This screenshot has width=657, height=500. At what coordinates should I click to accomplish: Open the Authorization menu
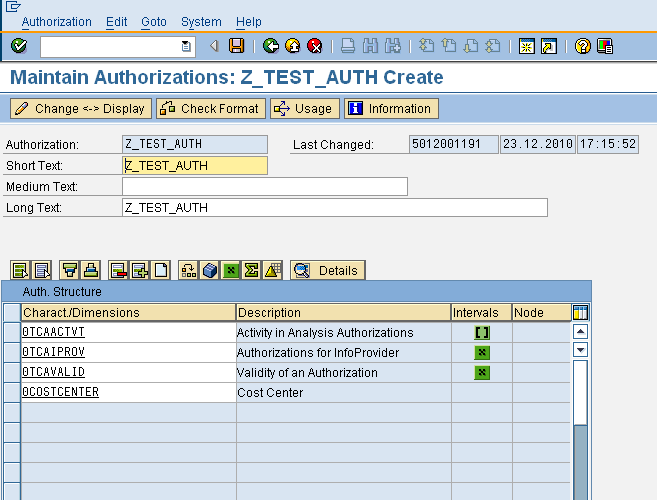57,22
